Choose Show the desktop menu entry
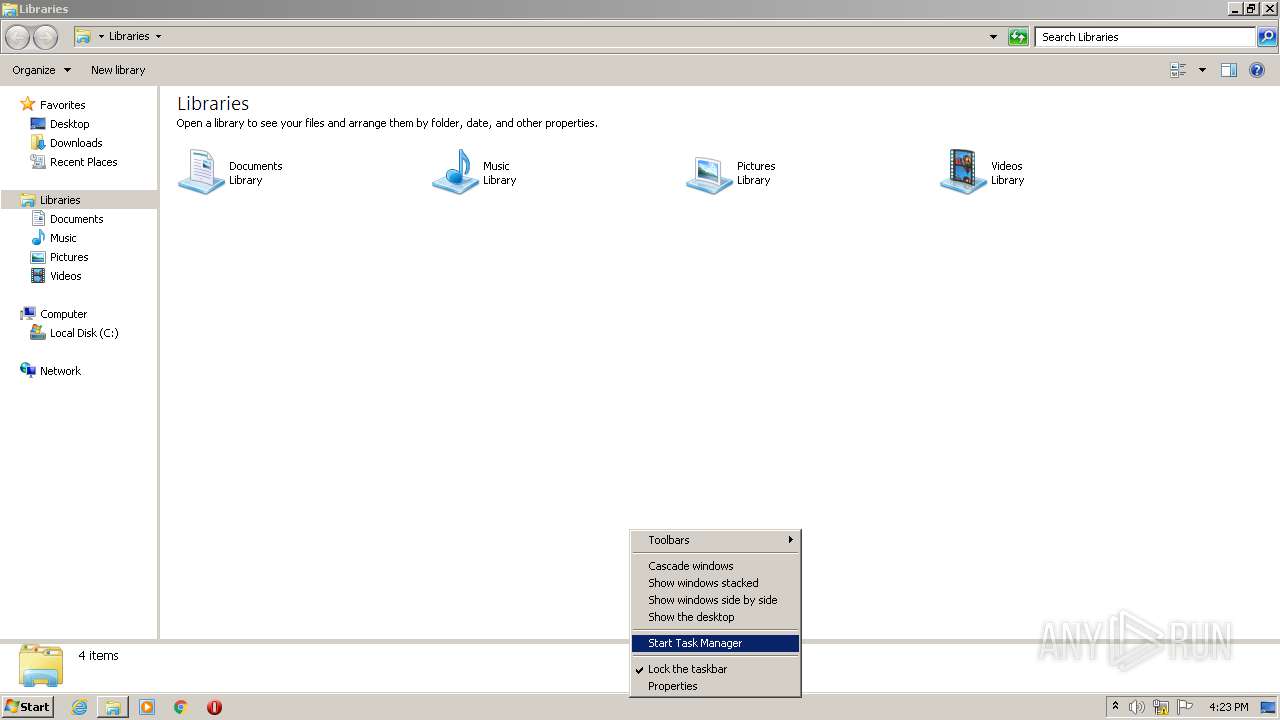This screenshot has height=720, width=1280. pos(715,617)
